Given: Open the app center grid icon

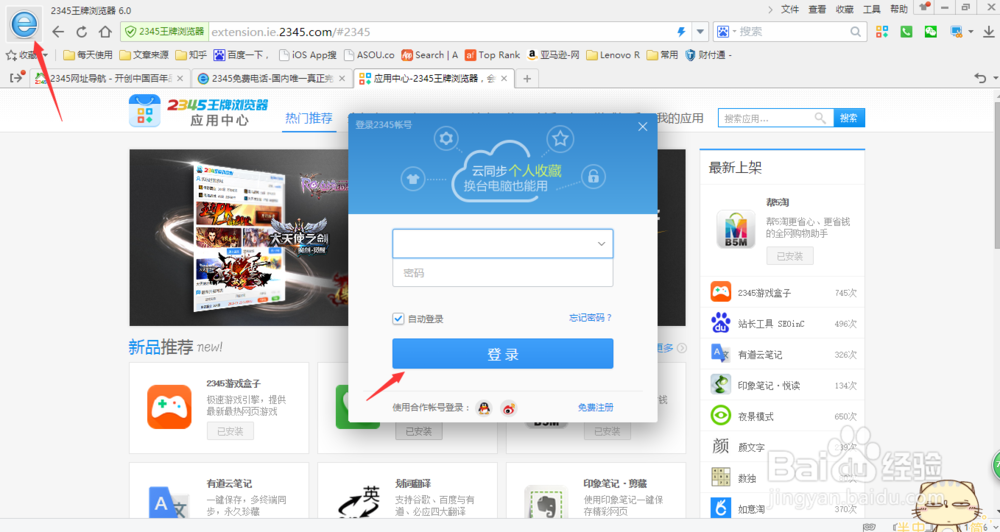Looking at the screenshot, I should click(x=882, y=31).
